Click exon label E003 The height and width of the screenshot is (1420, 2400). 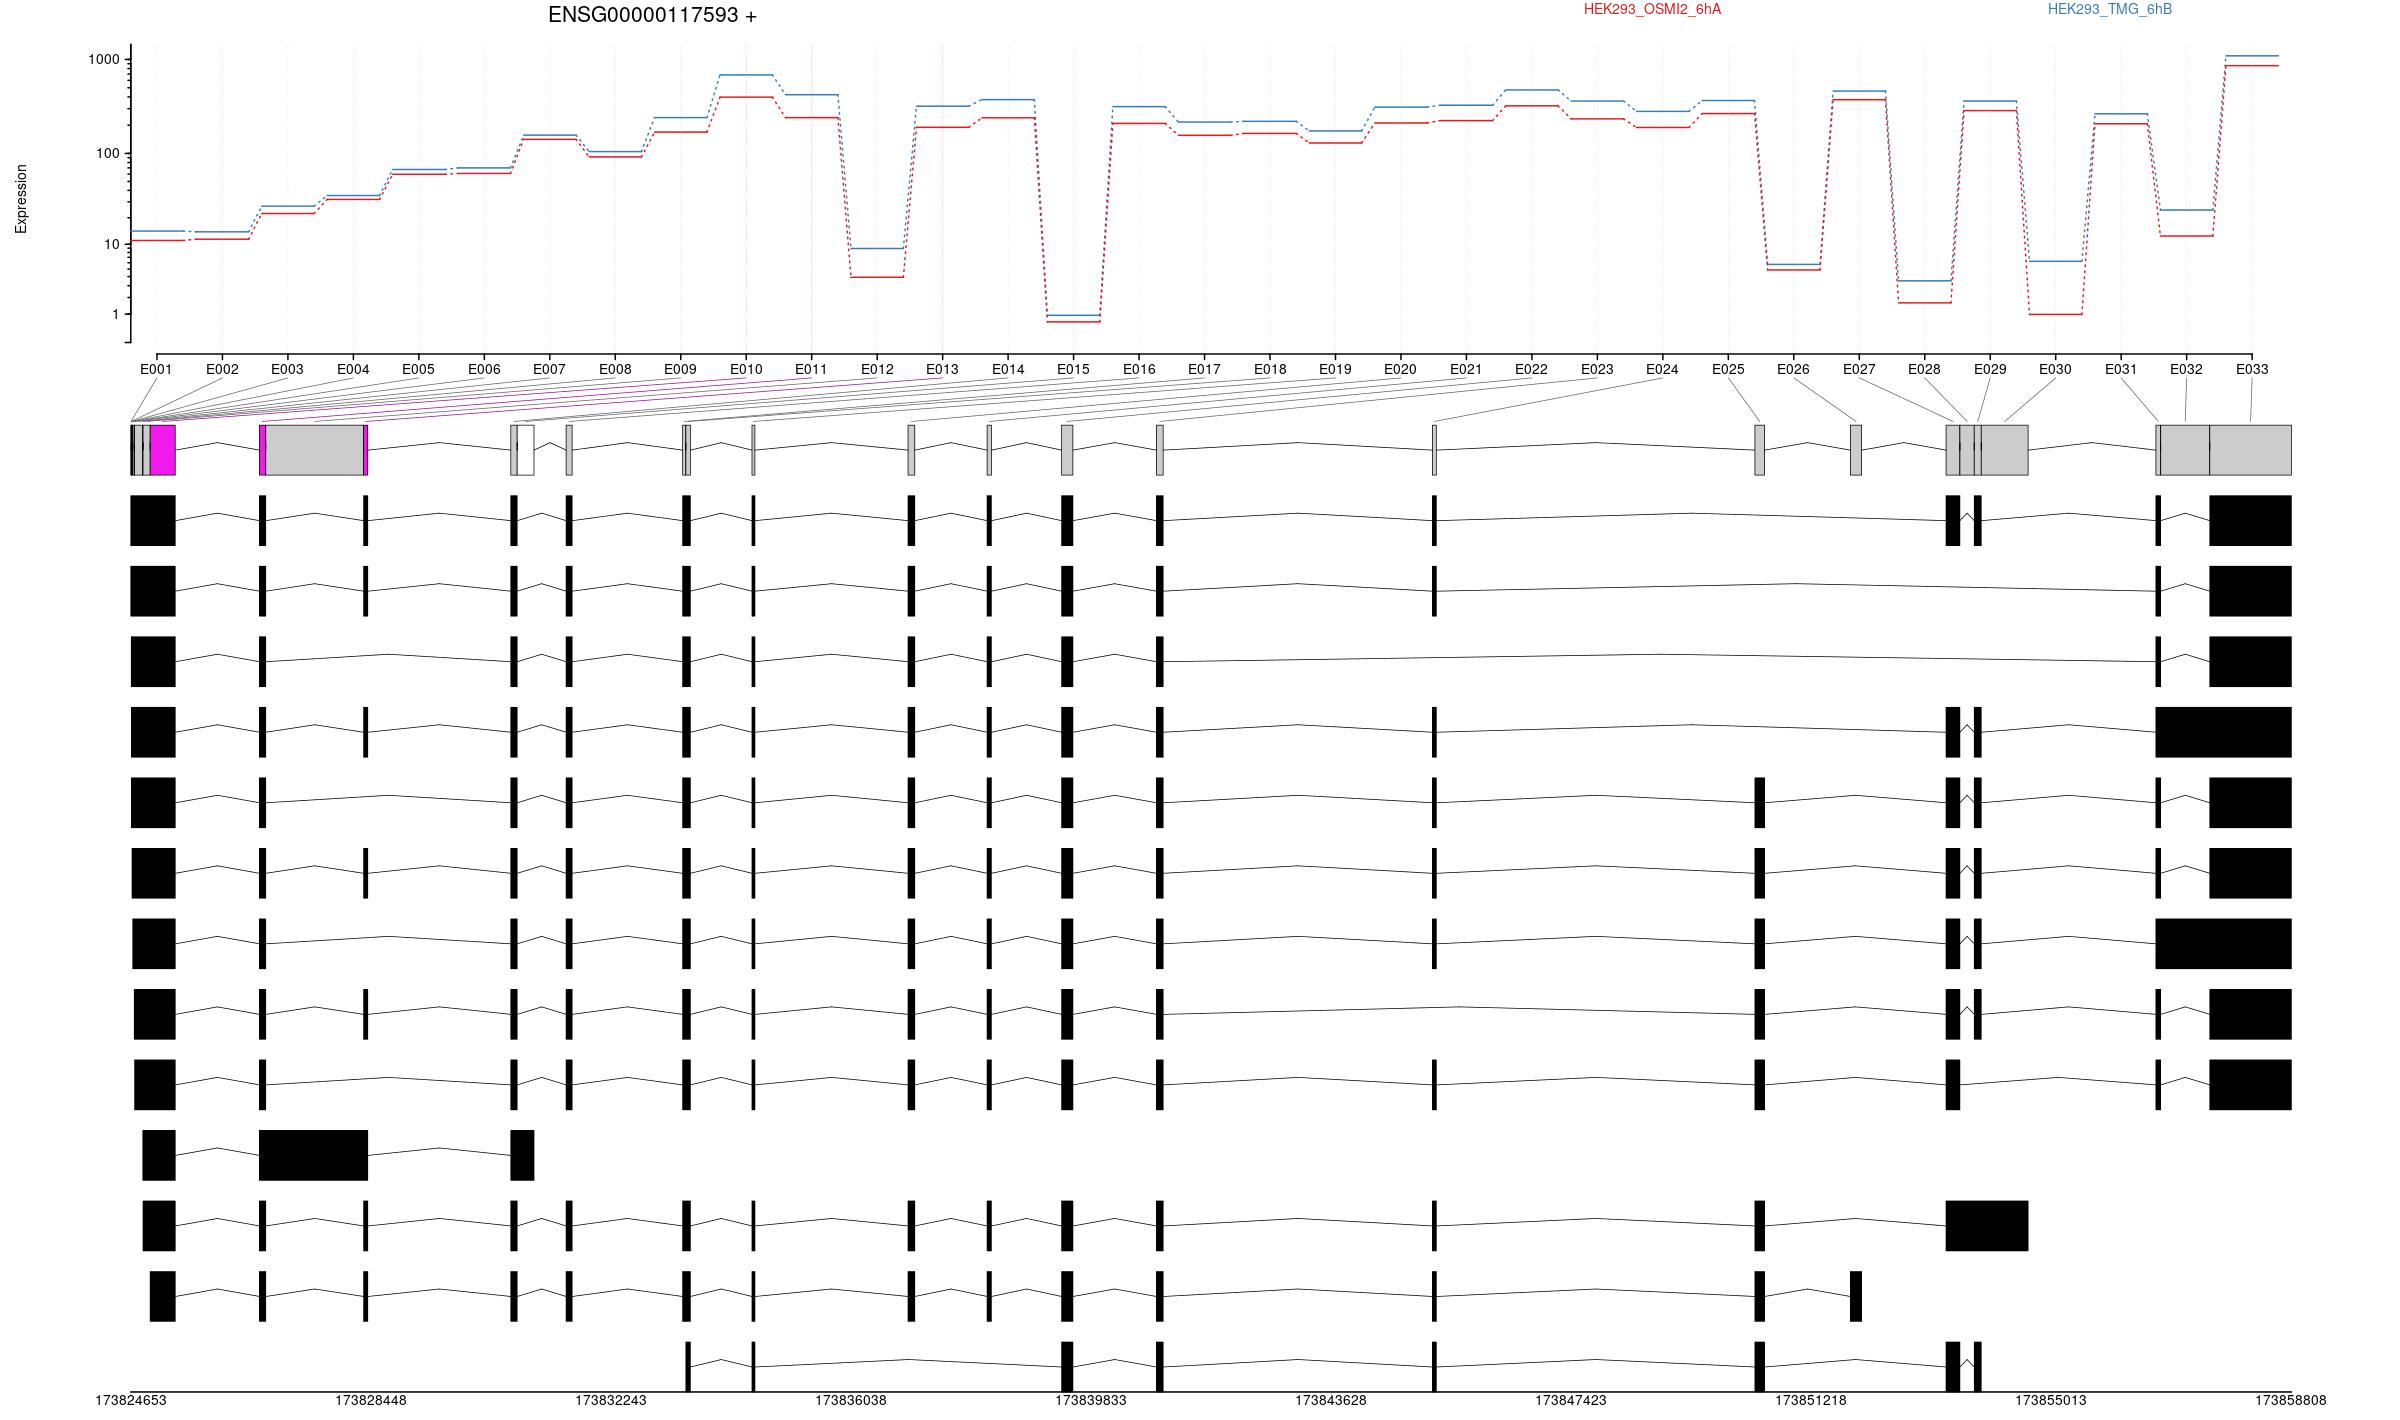tap(287, 369)
